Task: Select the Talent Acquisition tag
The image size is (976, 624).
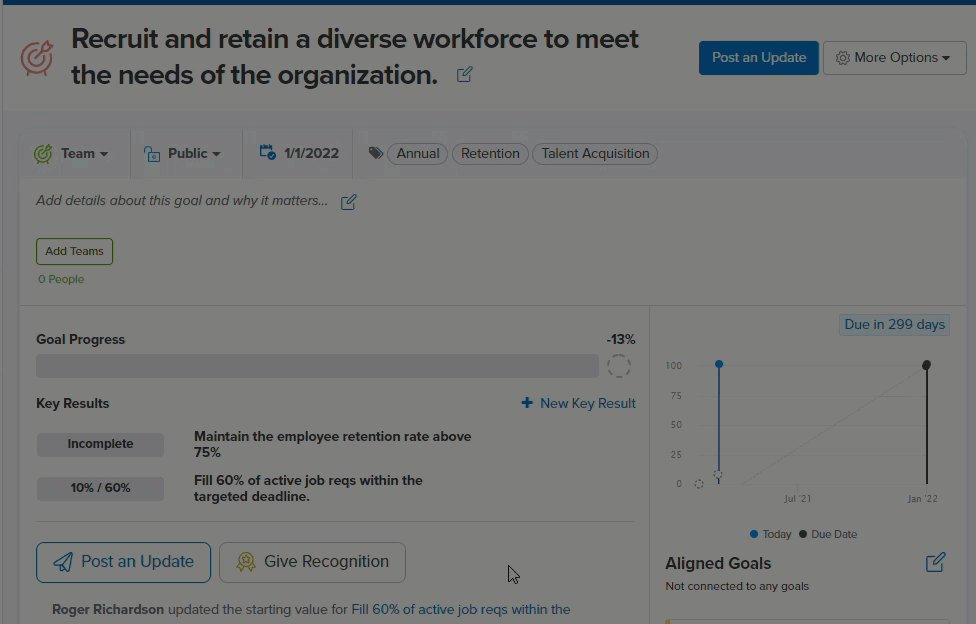Action: (595, 154)
